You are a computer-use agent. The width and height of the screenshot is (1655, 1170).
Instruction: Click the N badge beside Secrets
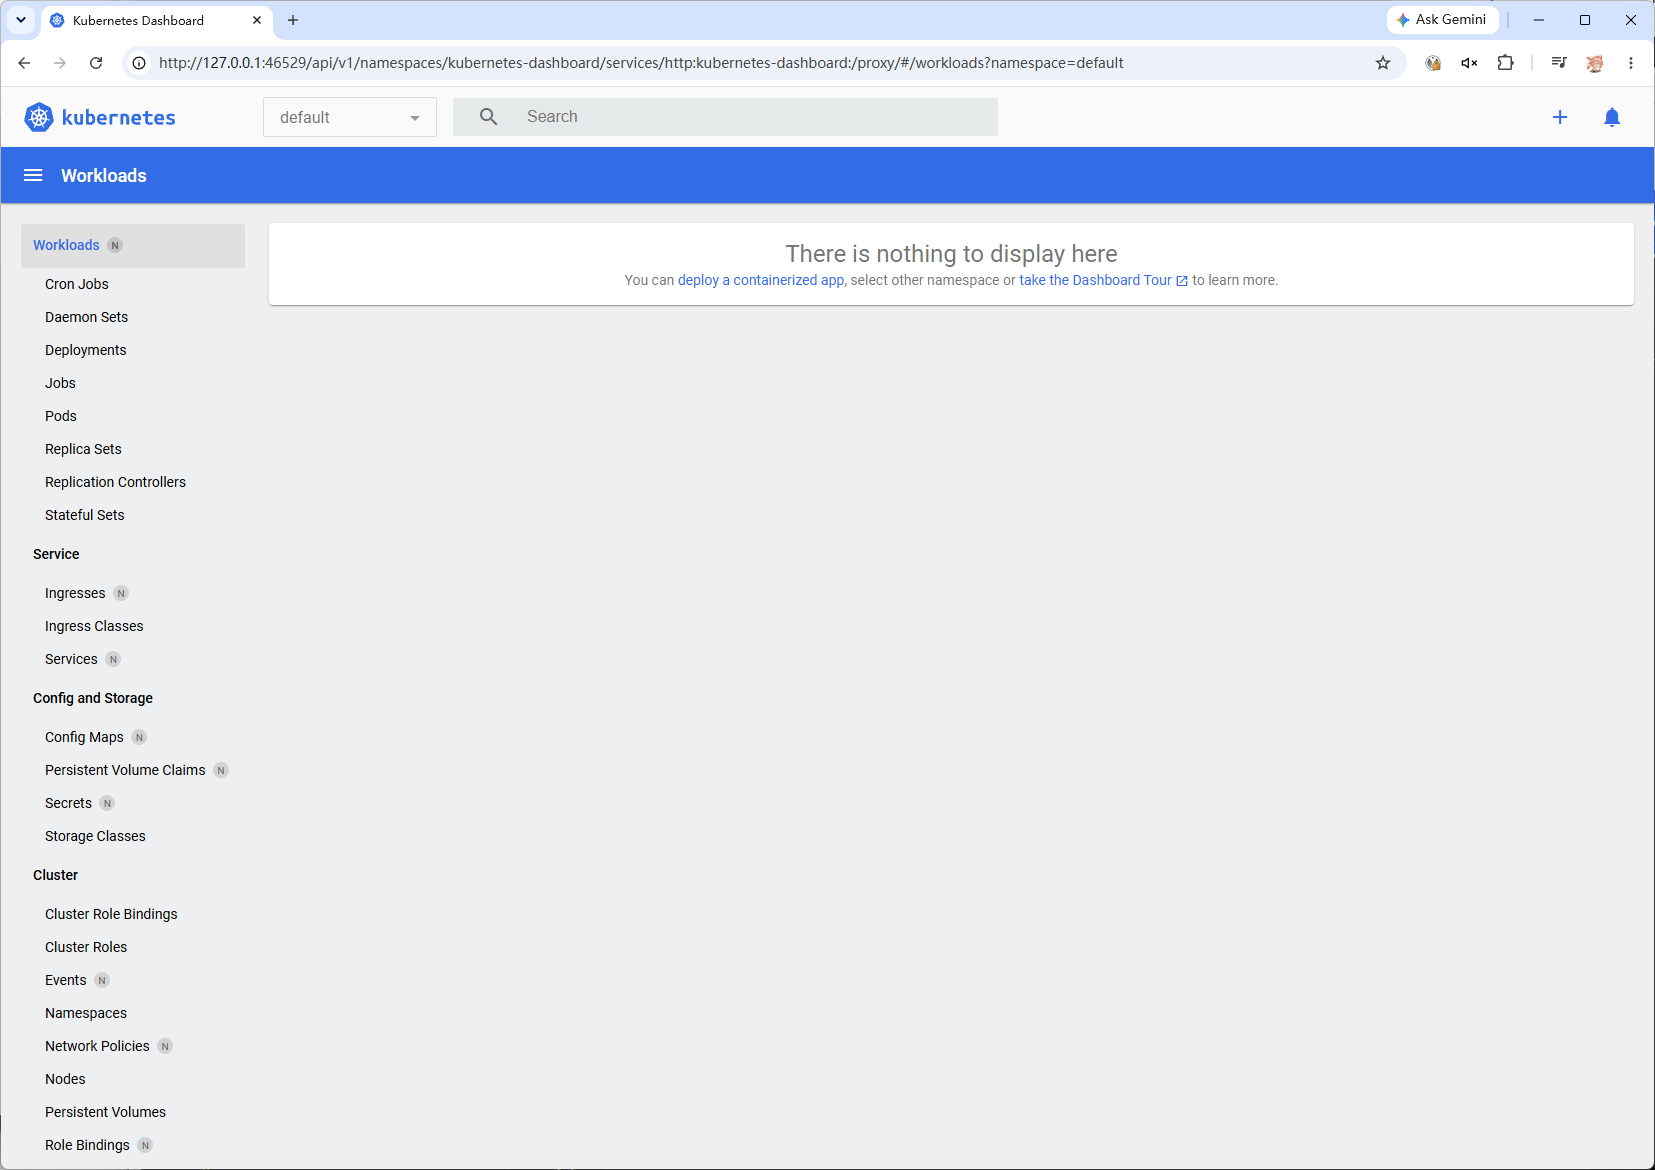point(107,803)
